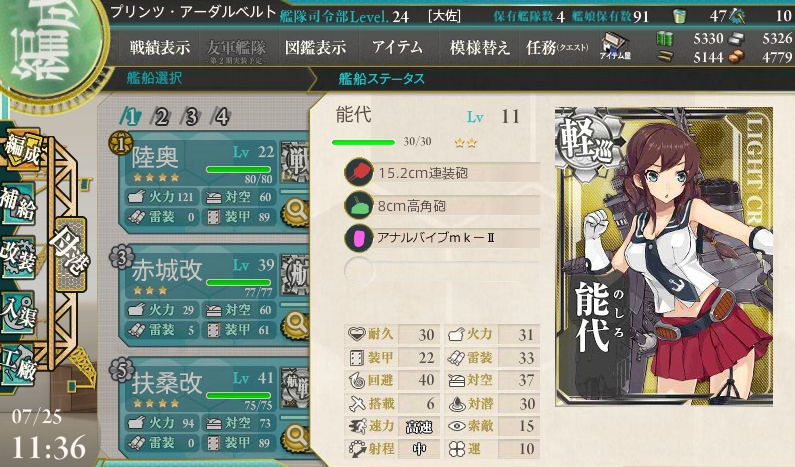Open the 模様替え furniture menu
This screenshot has width=795, height=467.
pyautogui.click(x=479, y=48)
